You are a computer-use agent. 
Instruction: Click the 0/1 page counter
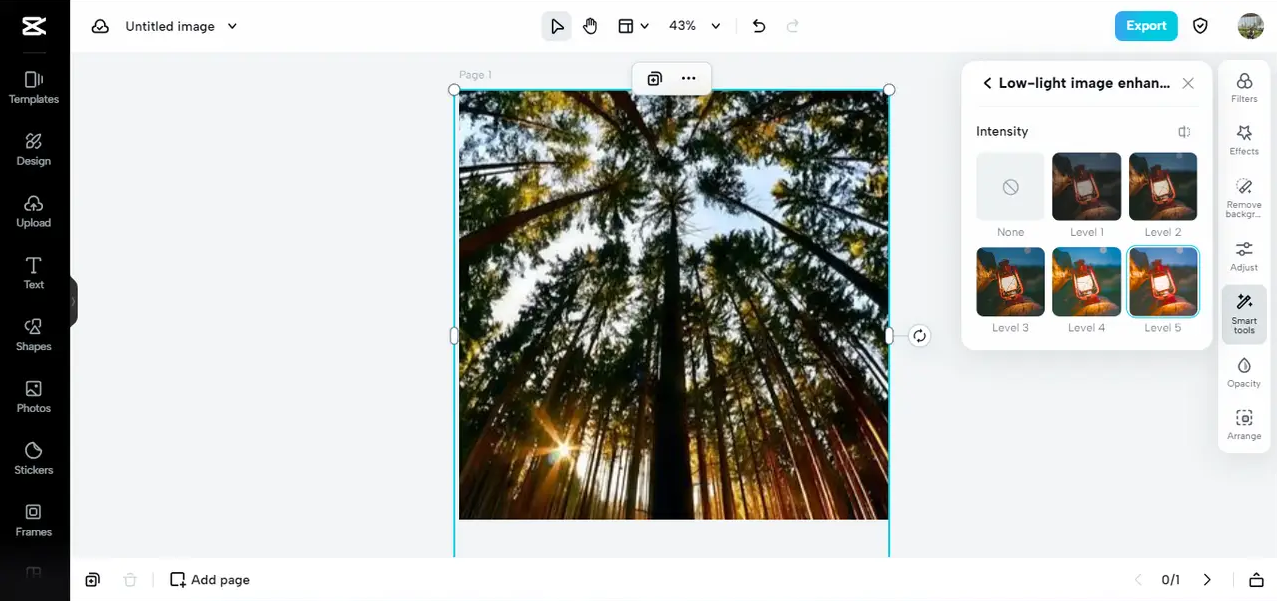pos(1171,580)
